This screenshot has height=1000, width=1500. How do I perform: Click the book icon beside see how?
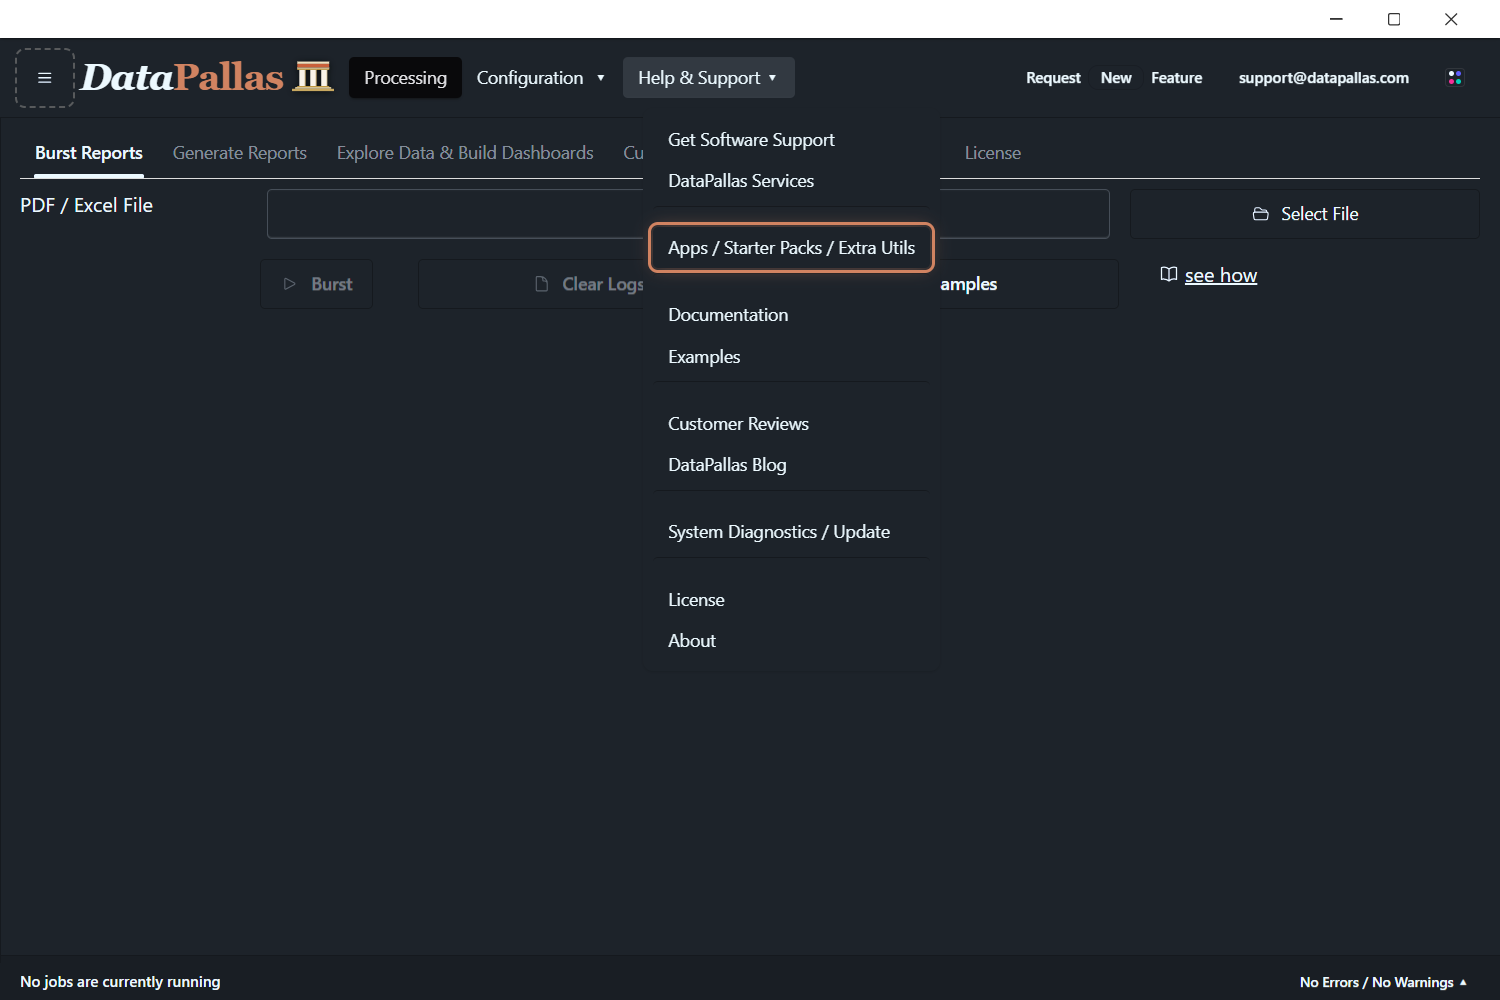[x=1168, y=274]
